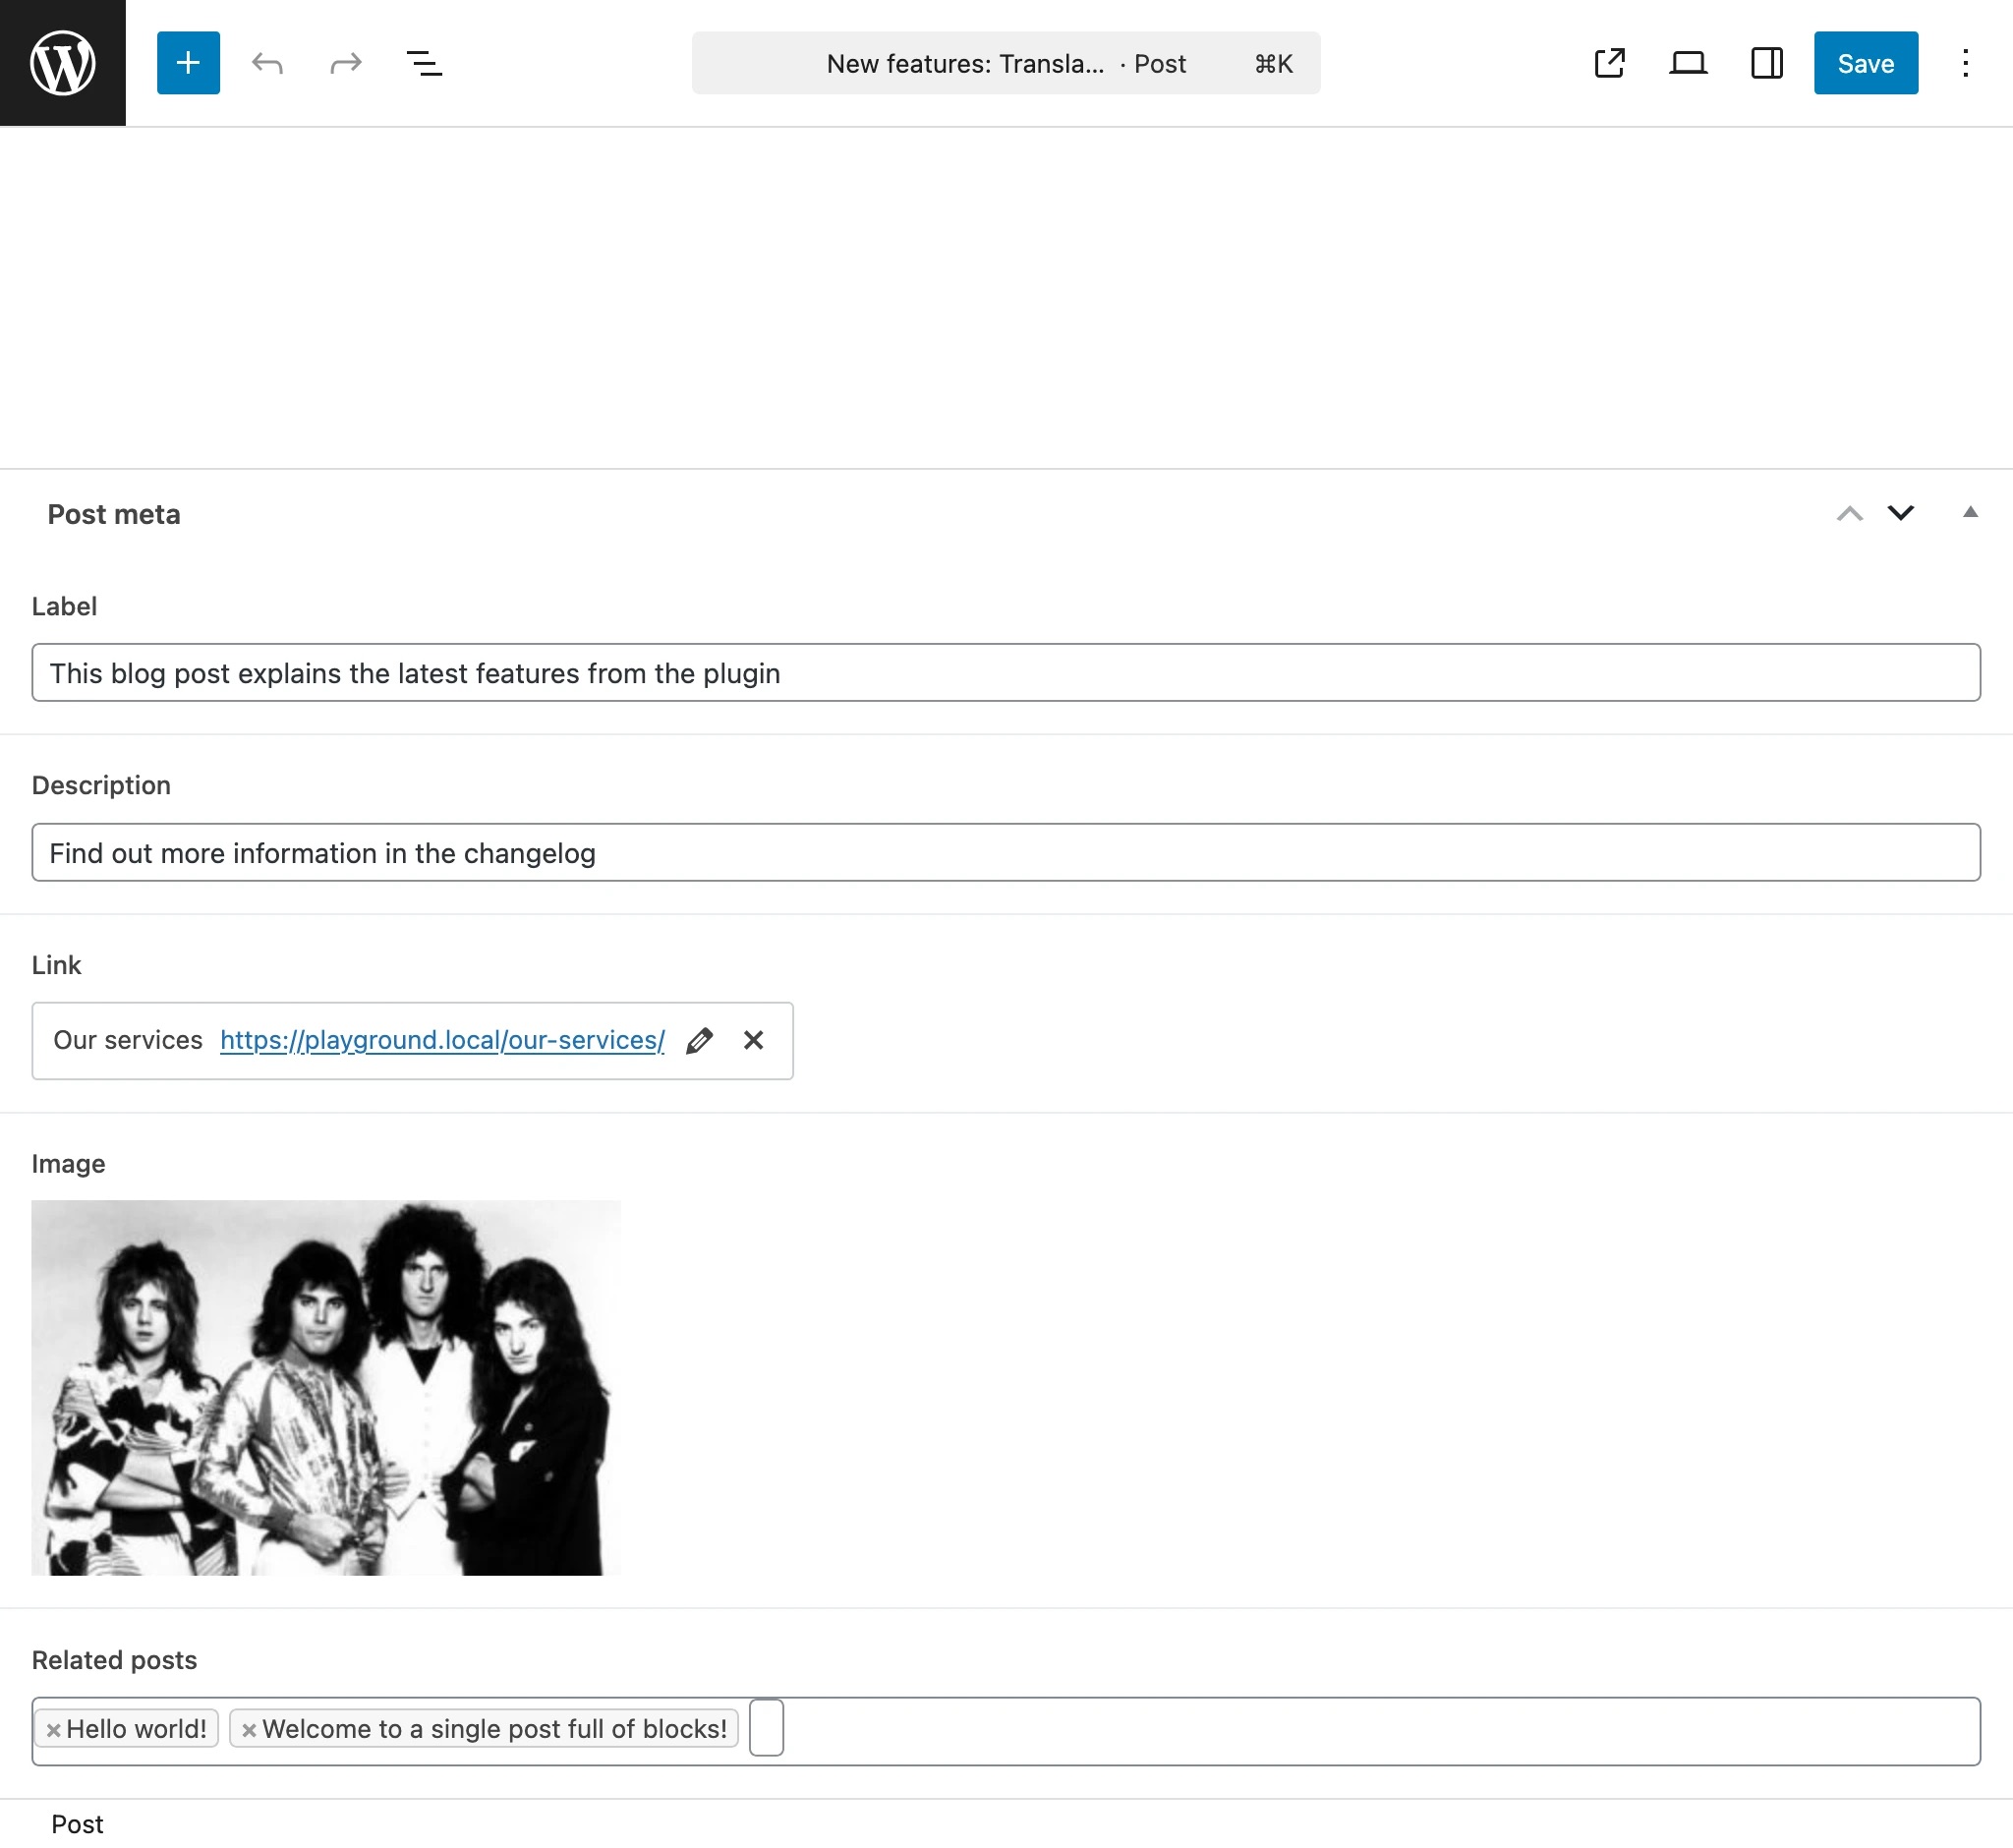
Task: Toggle the settings sidebar panel
Action: (1766, 62)
